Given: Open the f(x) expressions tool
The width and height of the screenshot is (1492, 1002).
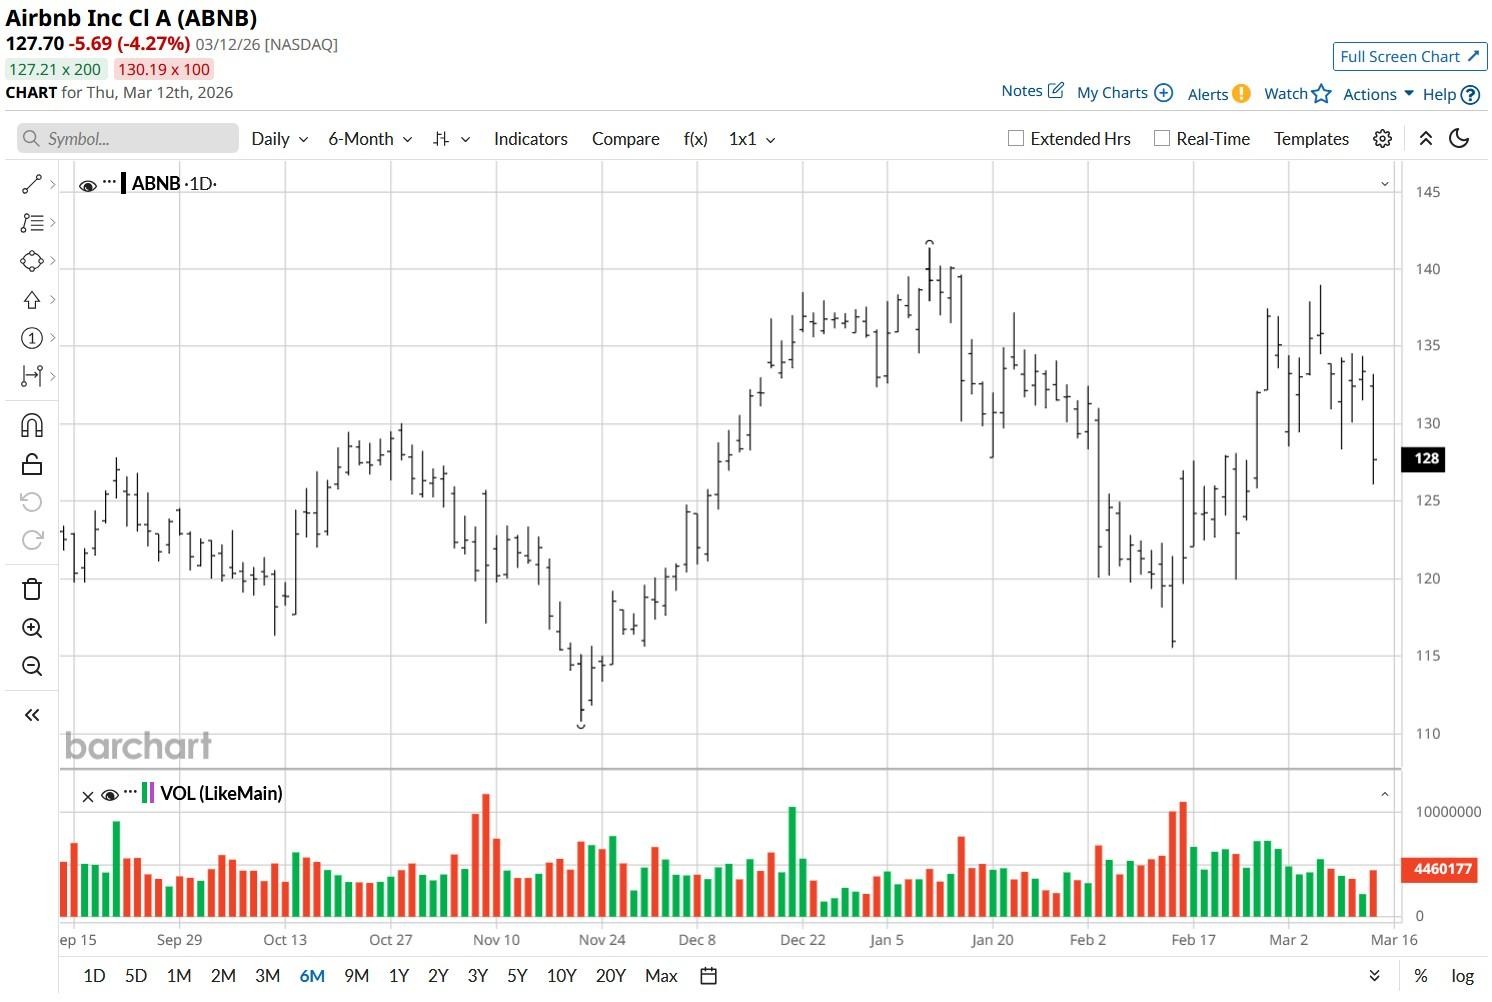Looking at the screenshot, I should pyautogui.click(x=696, y=139).
